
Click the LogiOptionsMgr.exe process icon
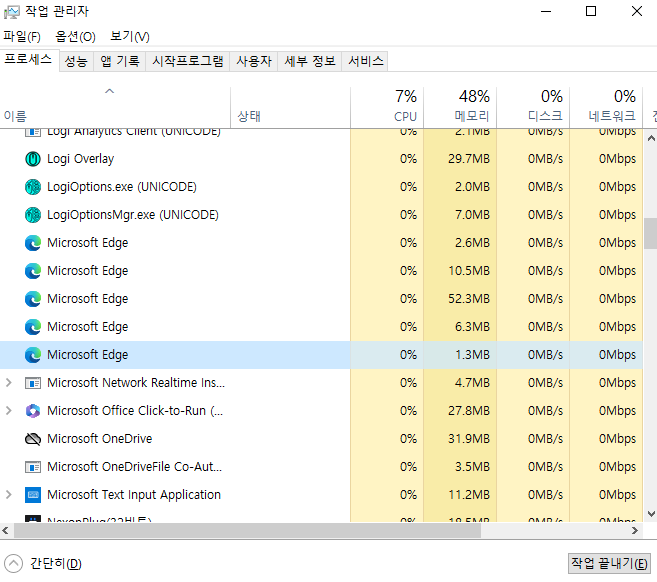click(x=33, y=215)
